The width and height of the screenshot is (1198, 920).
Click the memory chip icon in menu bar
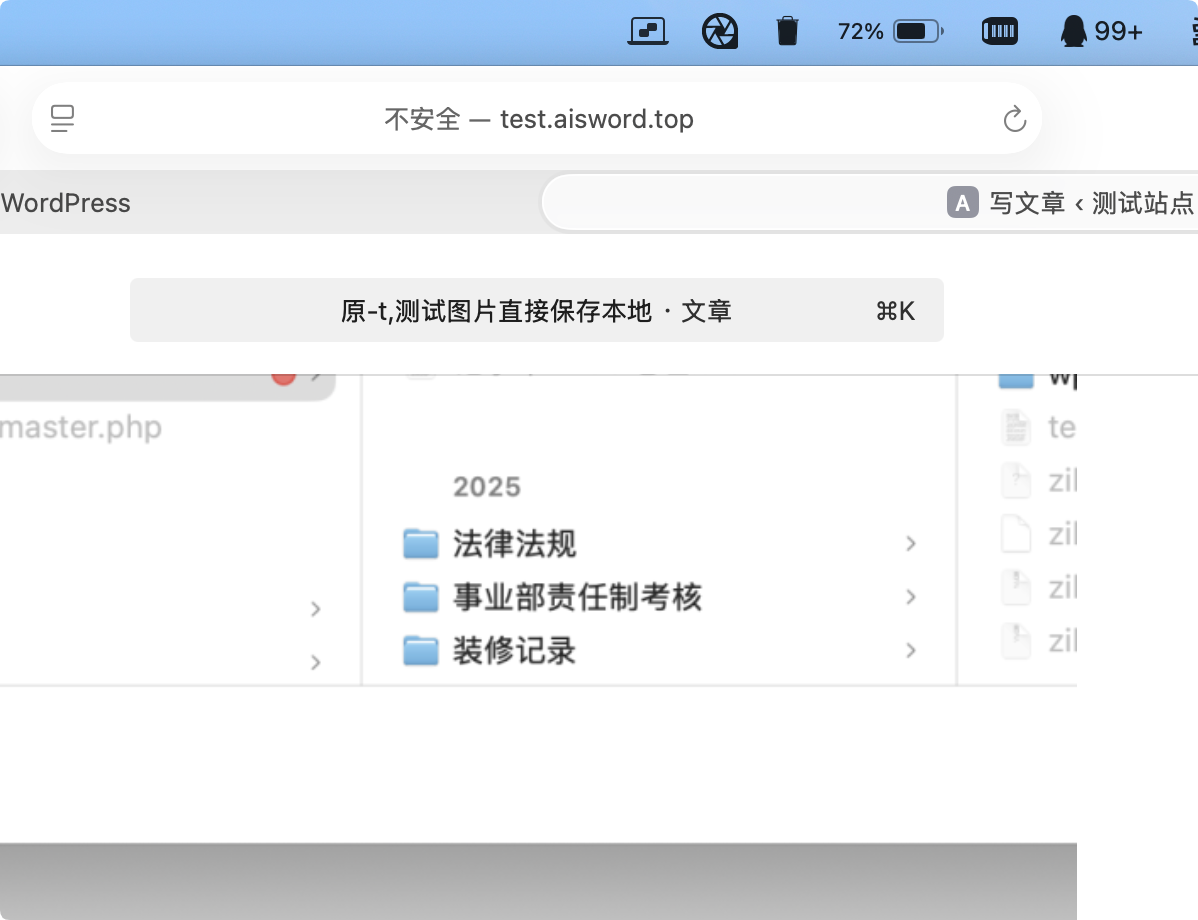pos(1000,32)
